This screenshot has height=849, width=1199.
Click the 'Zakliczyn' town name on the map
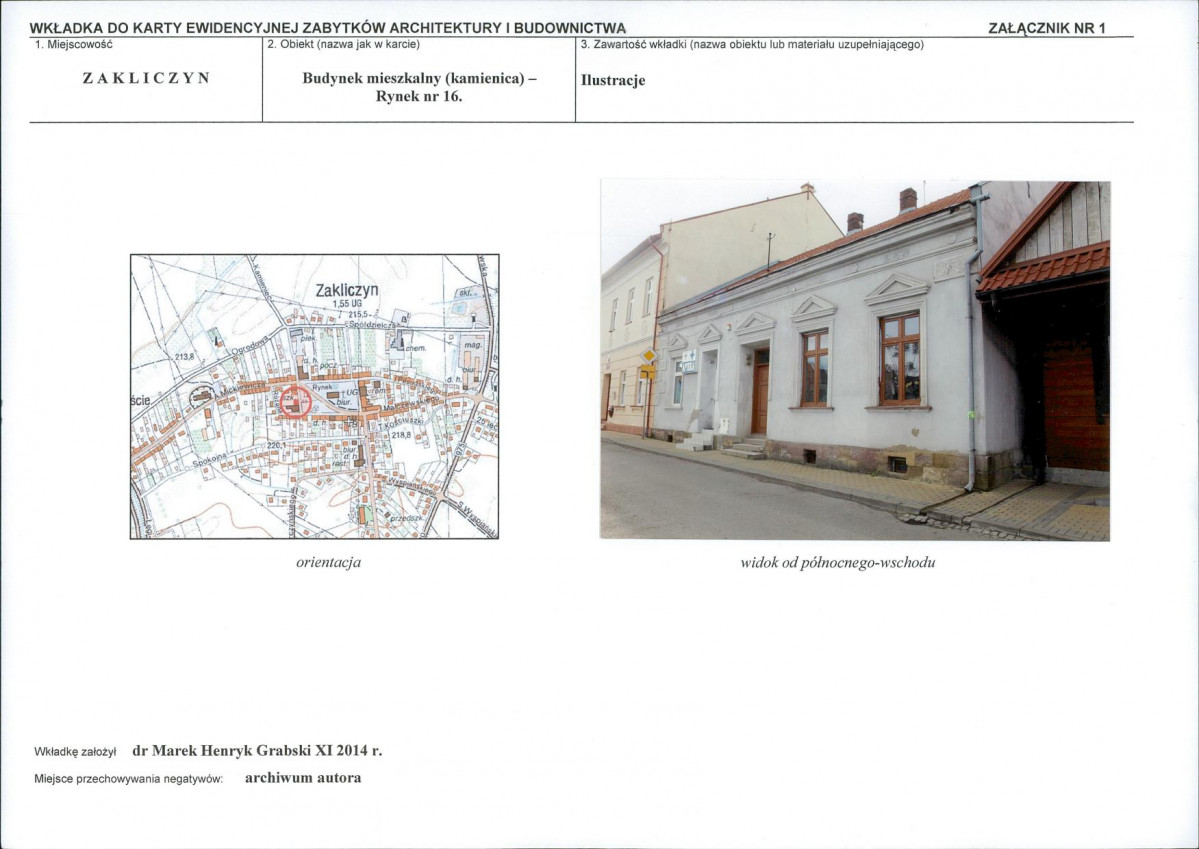coord(346,291)
